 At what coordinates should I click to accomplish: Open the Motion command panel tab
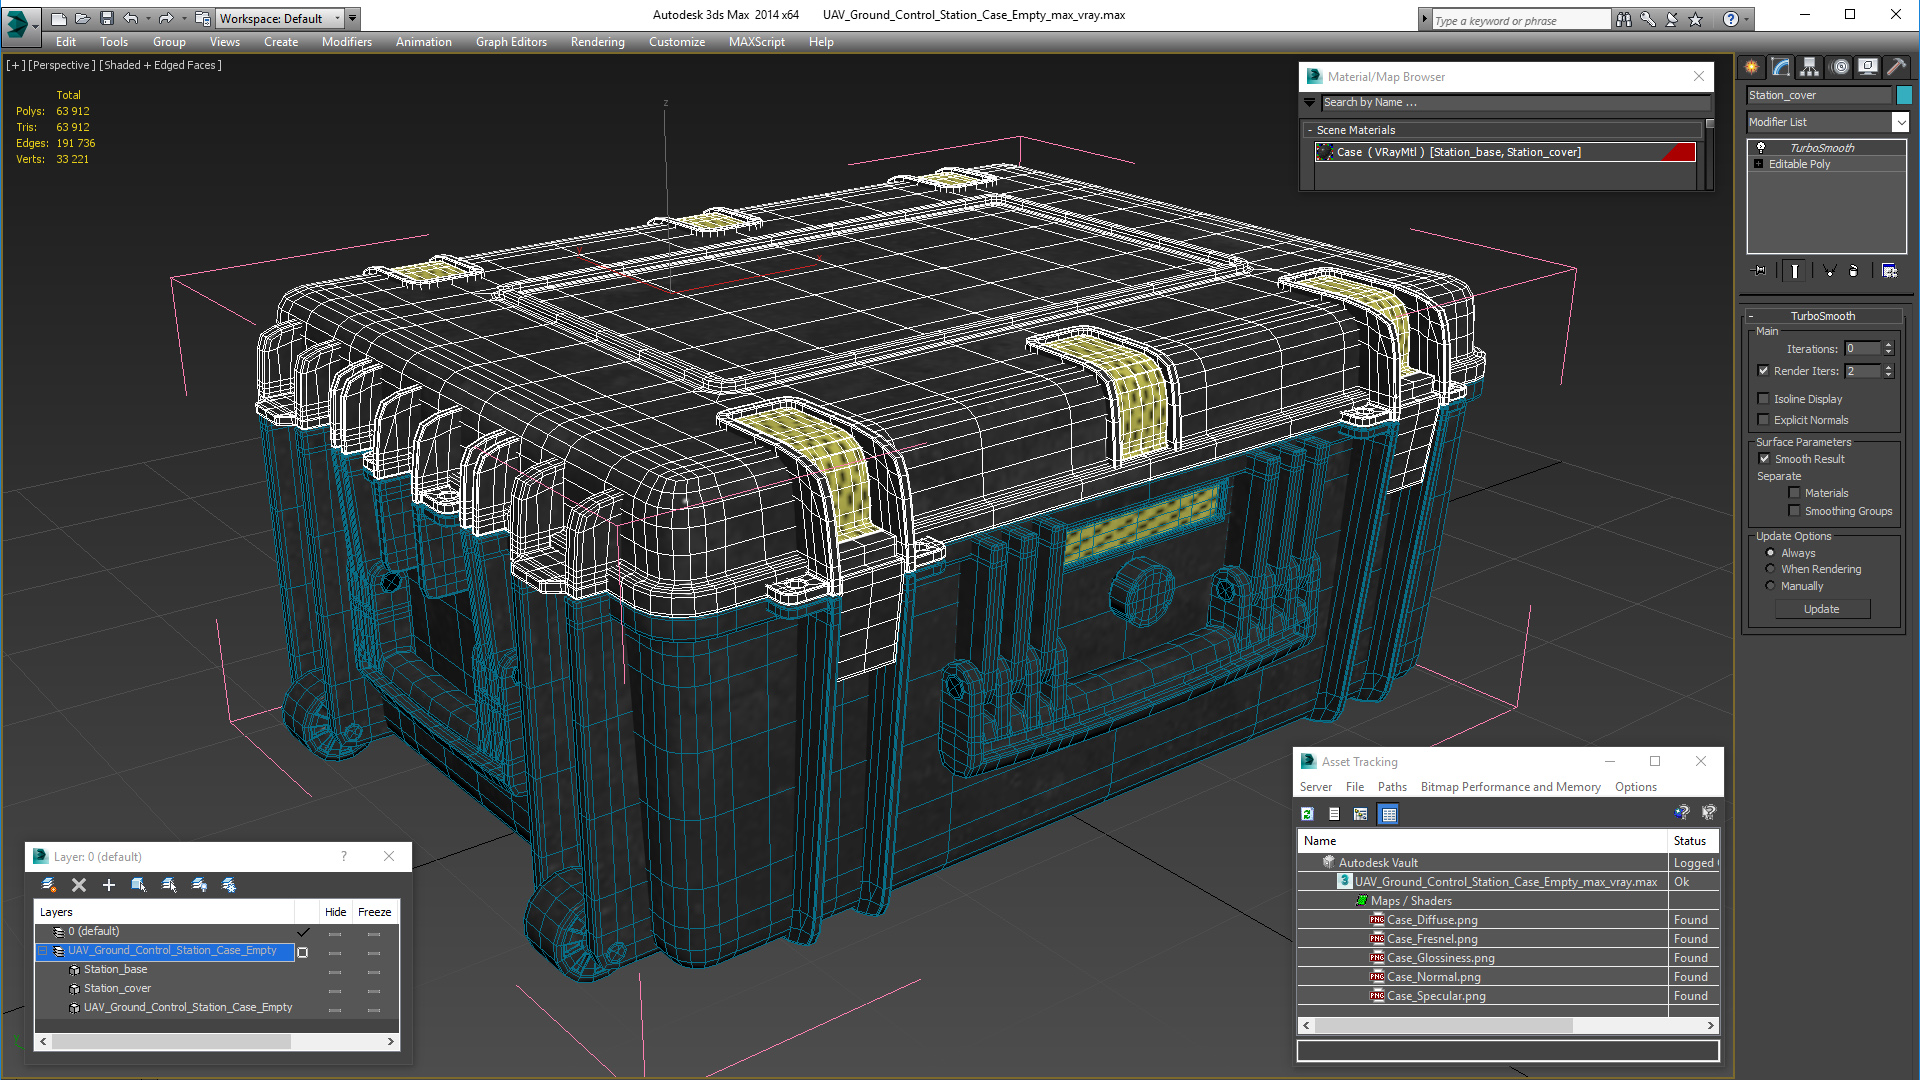pyautogui.click(x=1840, y=67)
